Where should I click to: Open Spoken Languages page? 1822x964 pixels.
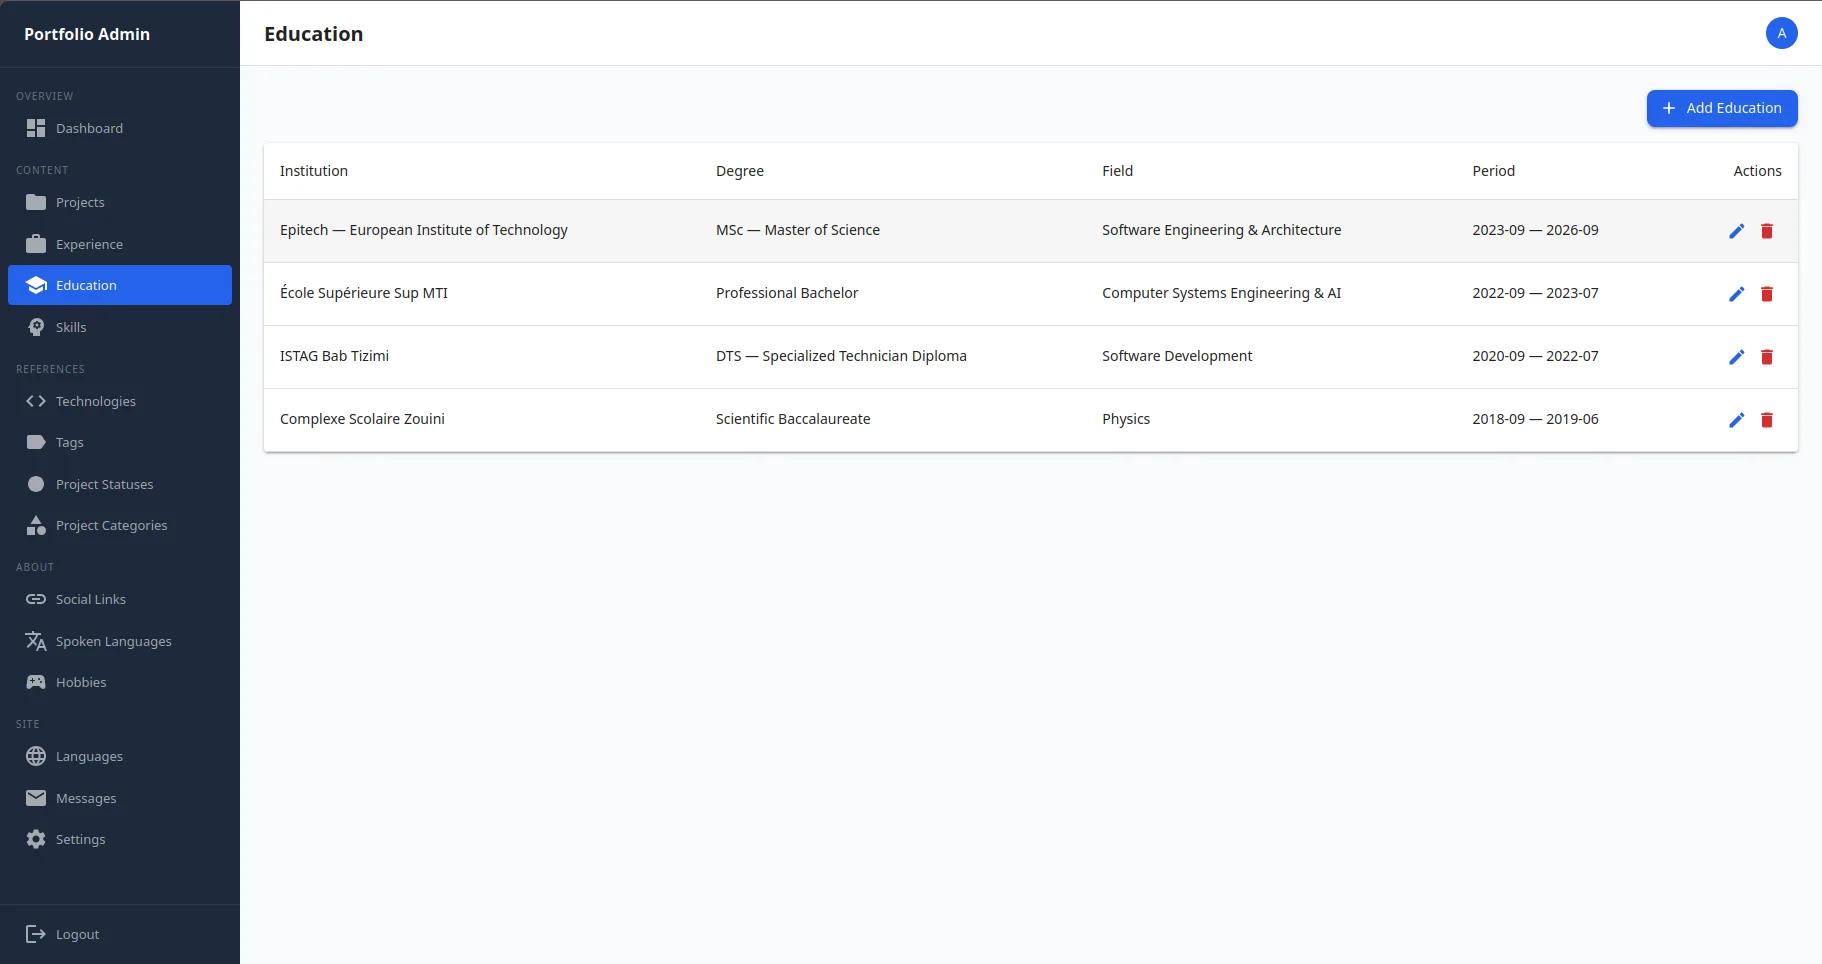[x=120, y=641]
